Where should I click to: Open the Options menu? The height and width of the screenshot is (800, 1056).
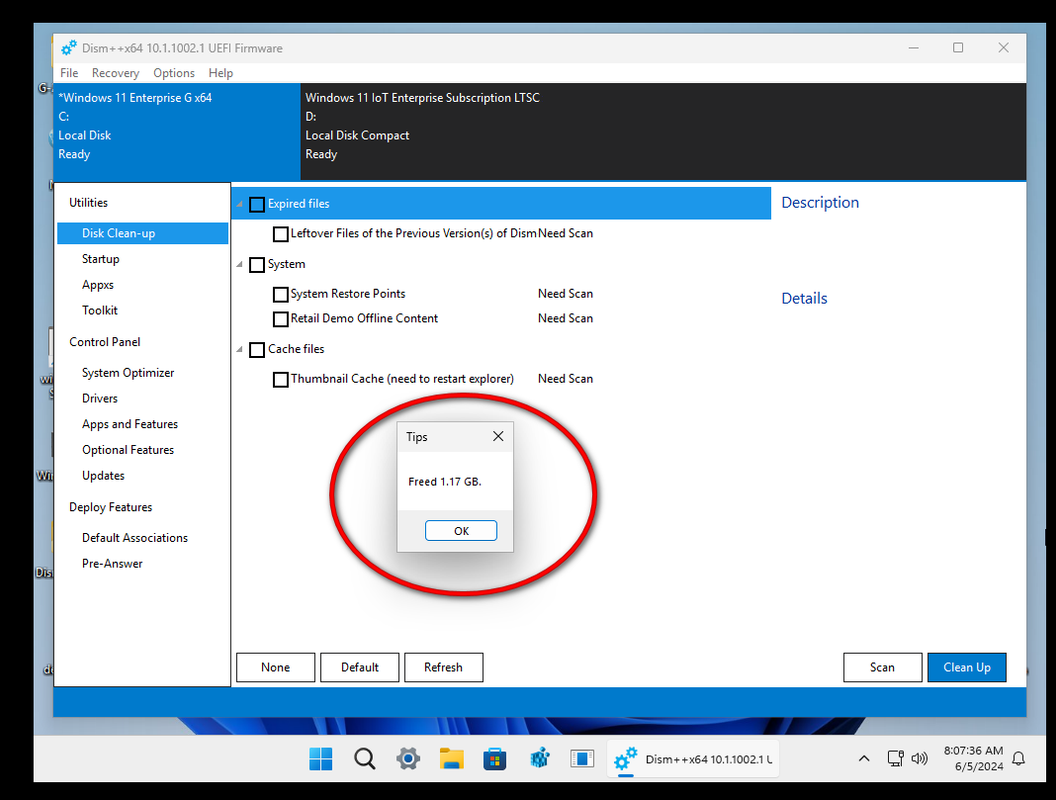click(174, 73)
